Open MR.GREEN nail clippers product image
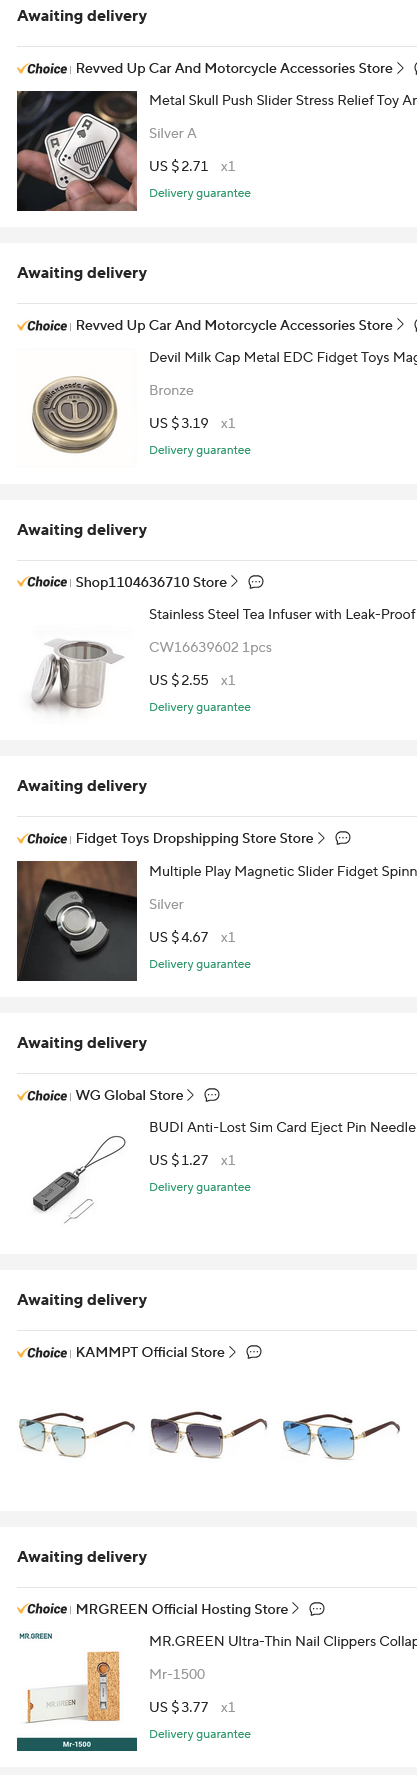 (x=77, y=1692)
